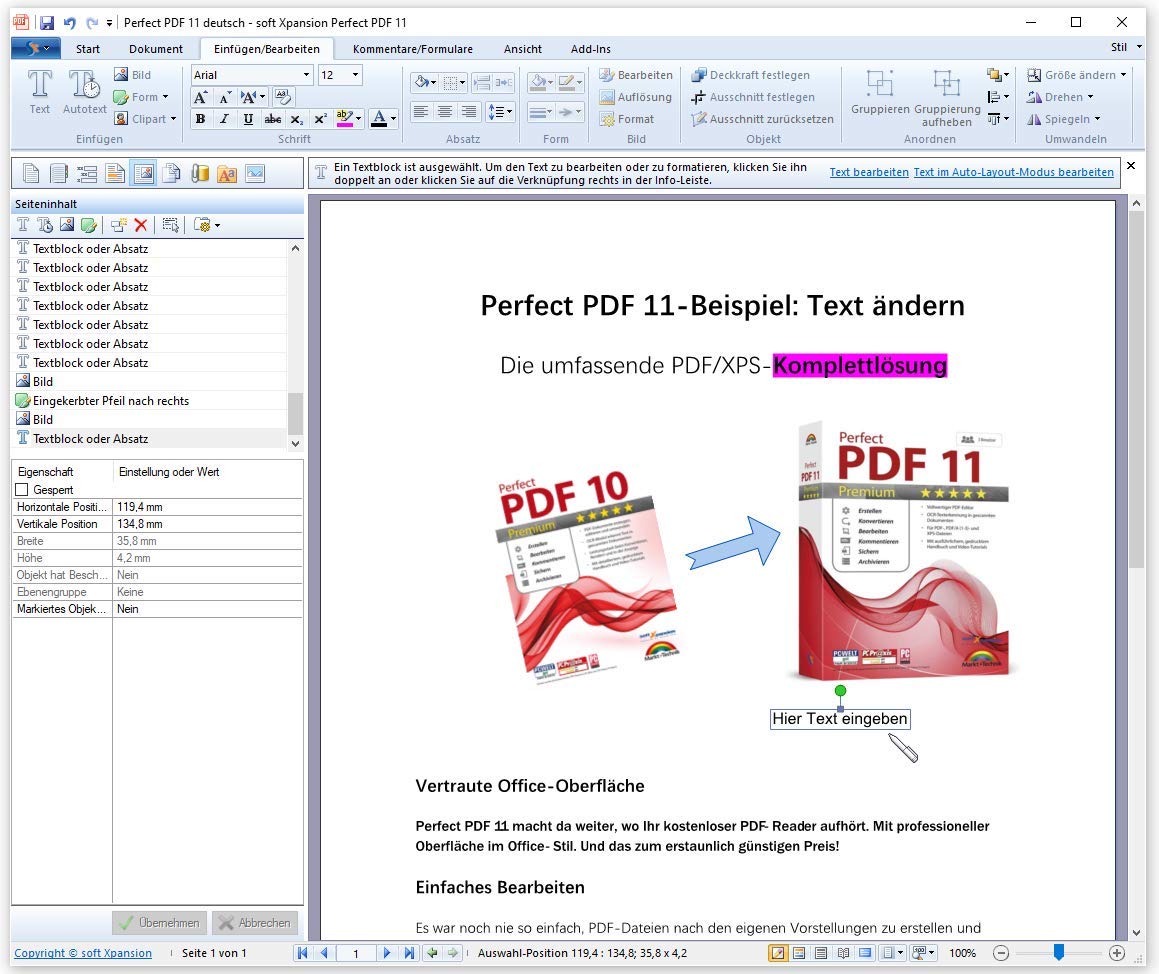1159x974 pixels.
Task: Open the attachments panel with the paperclip icon
Action: tap(200, 174)
